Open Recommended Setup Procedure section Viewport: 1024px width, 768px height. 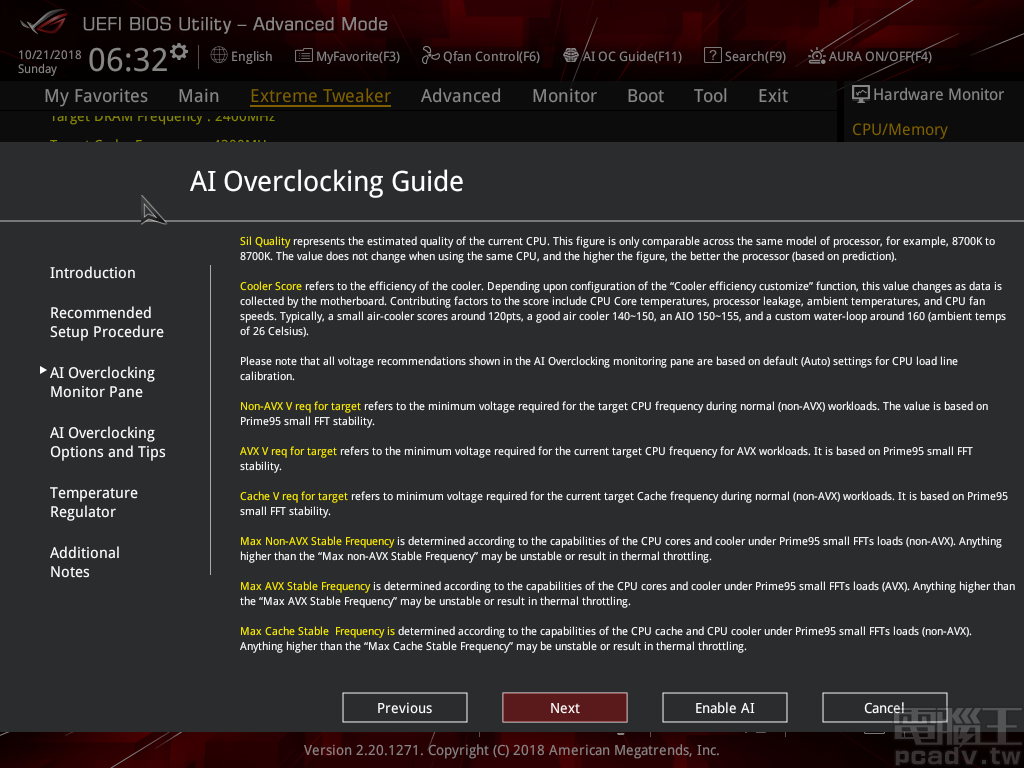click(x=107, y=322)
